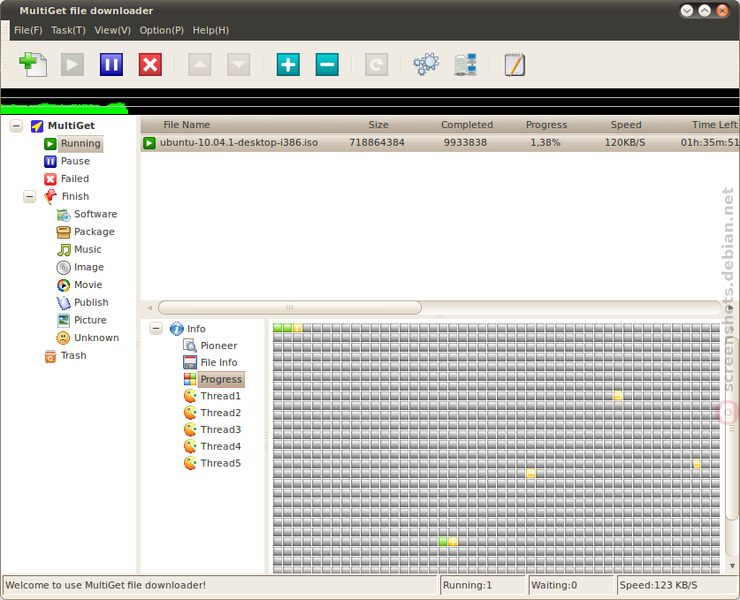
Task: Pause the task with blue pause icon
Action: pyautogui.click(x=111, y=64)
